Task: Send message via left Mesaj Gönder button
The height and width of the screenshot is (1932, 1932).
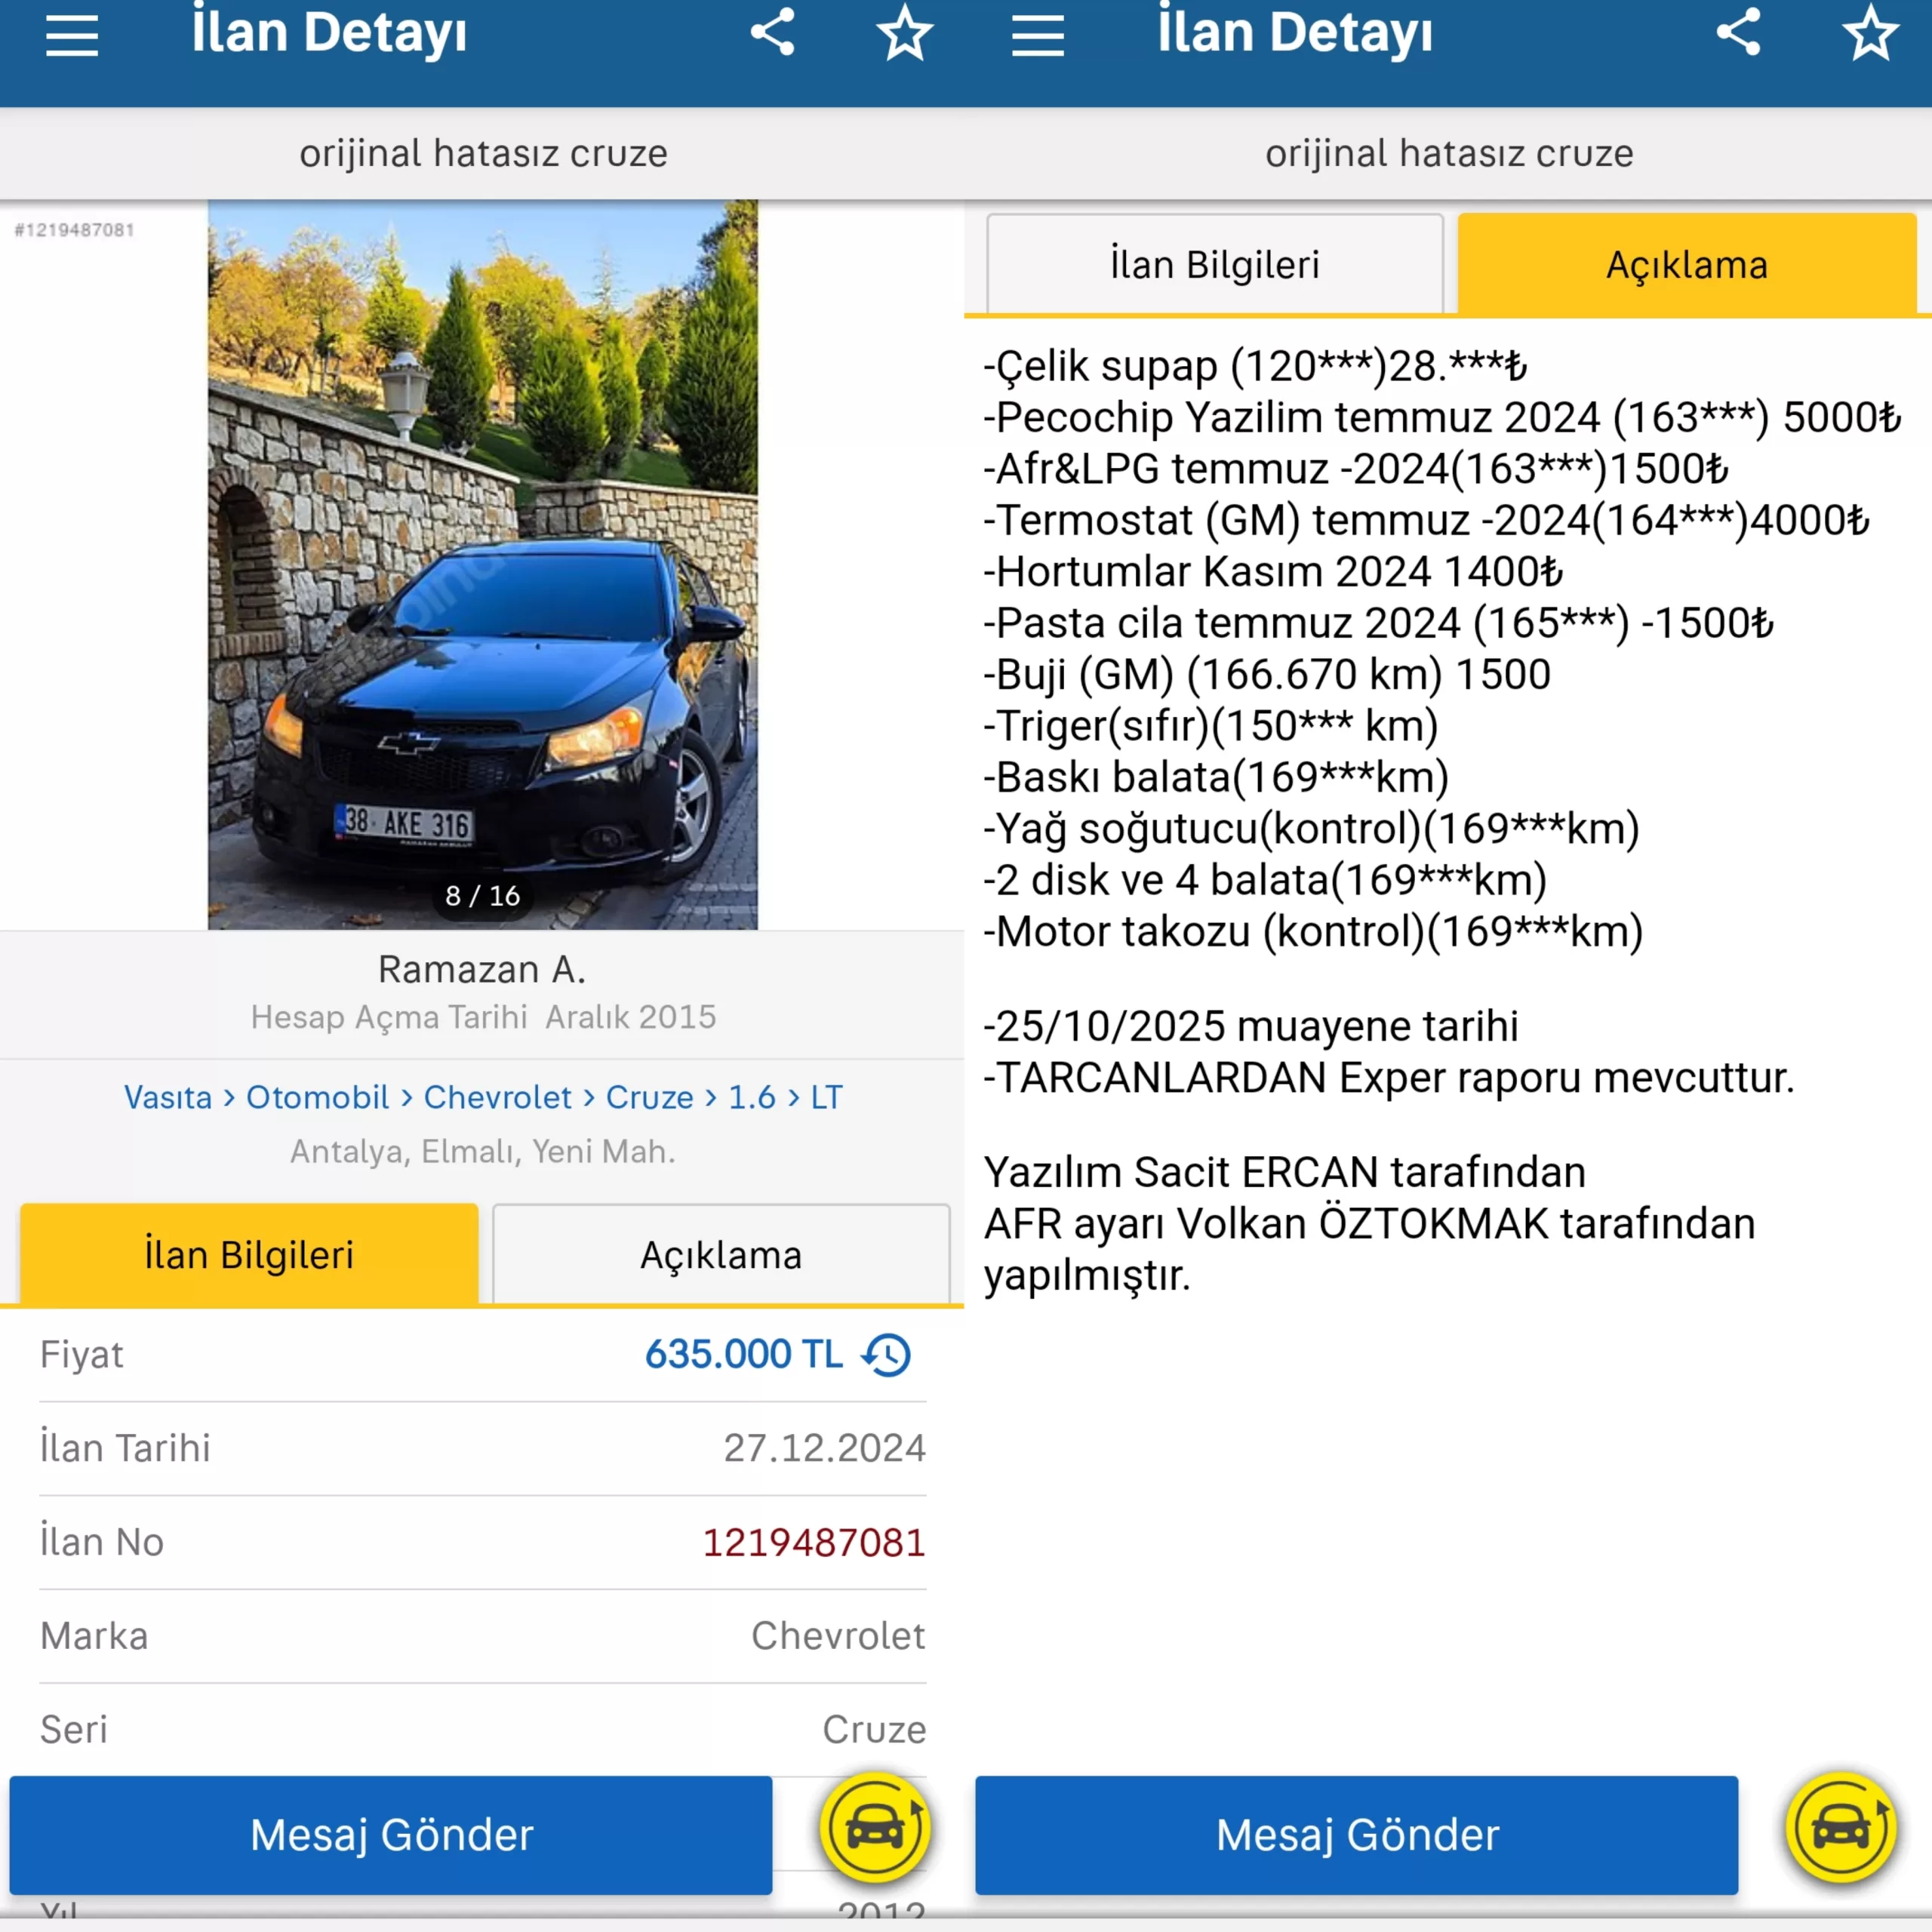Action: tap(391, 1835)
